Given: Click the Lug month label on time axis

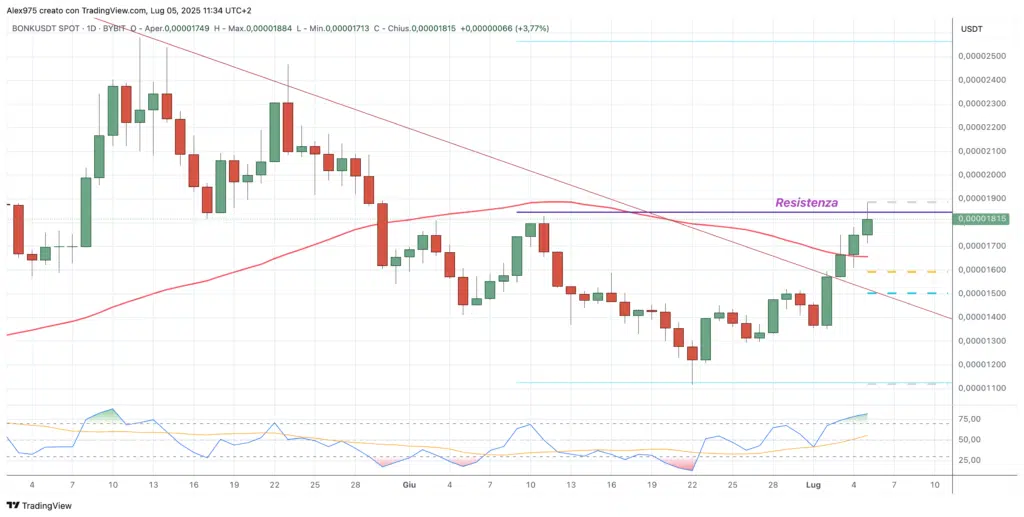Looking at the screenshot, I should click(813, 484).
